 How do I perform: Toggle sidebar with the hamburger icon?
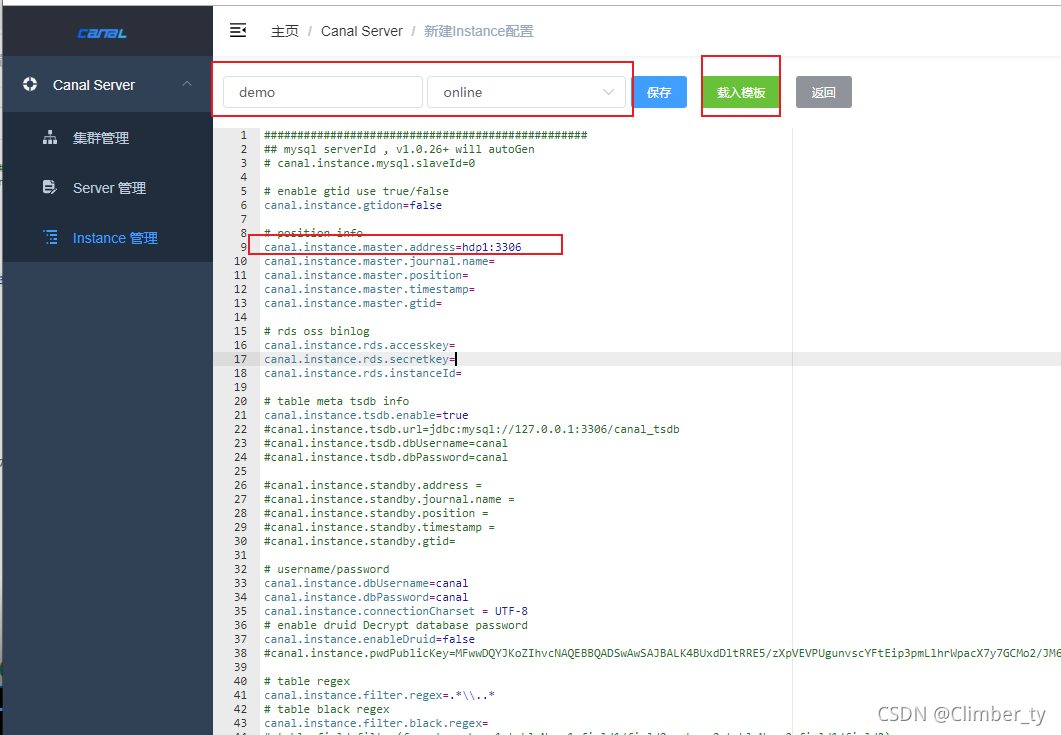(x=238, y=30)
